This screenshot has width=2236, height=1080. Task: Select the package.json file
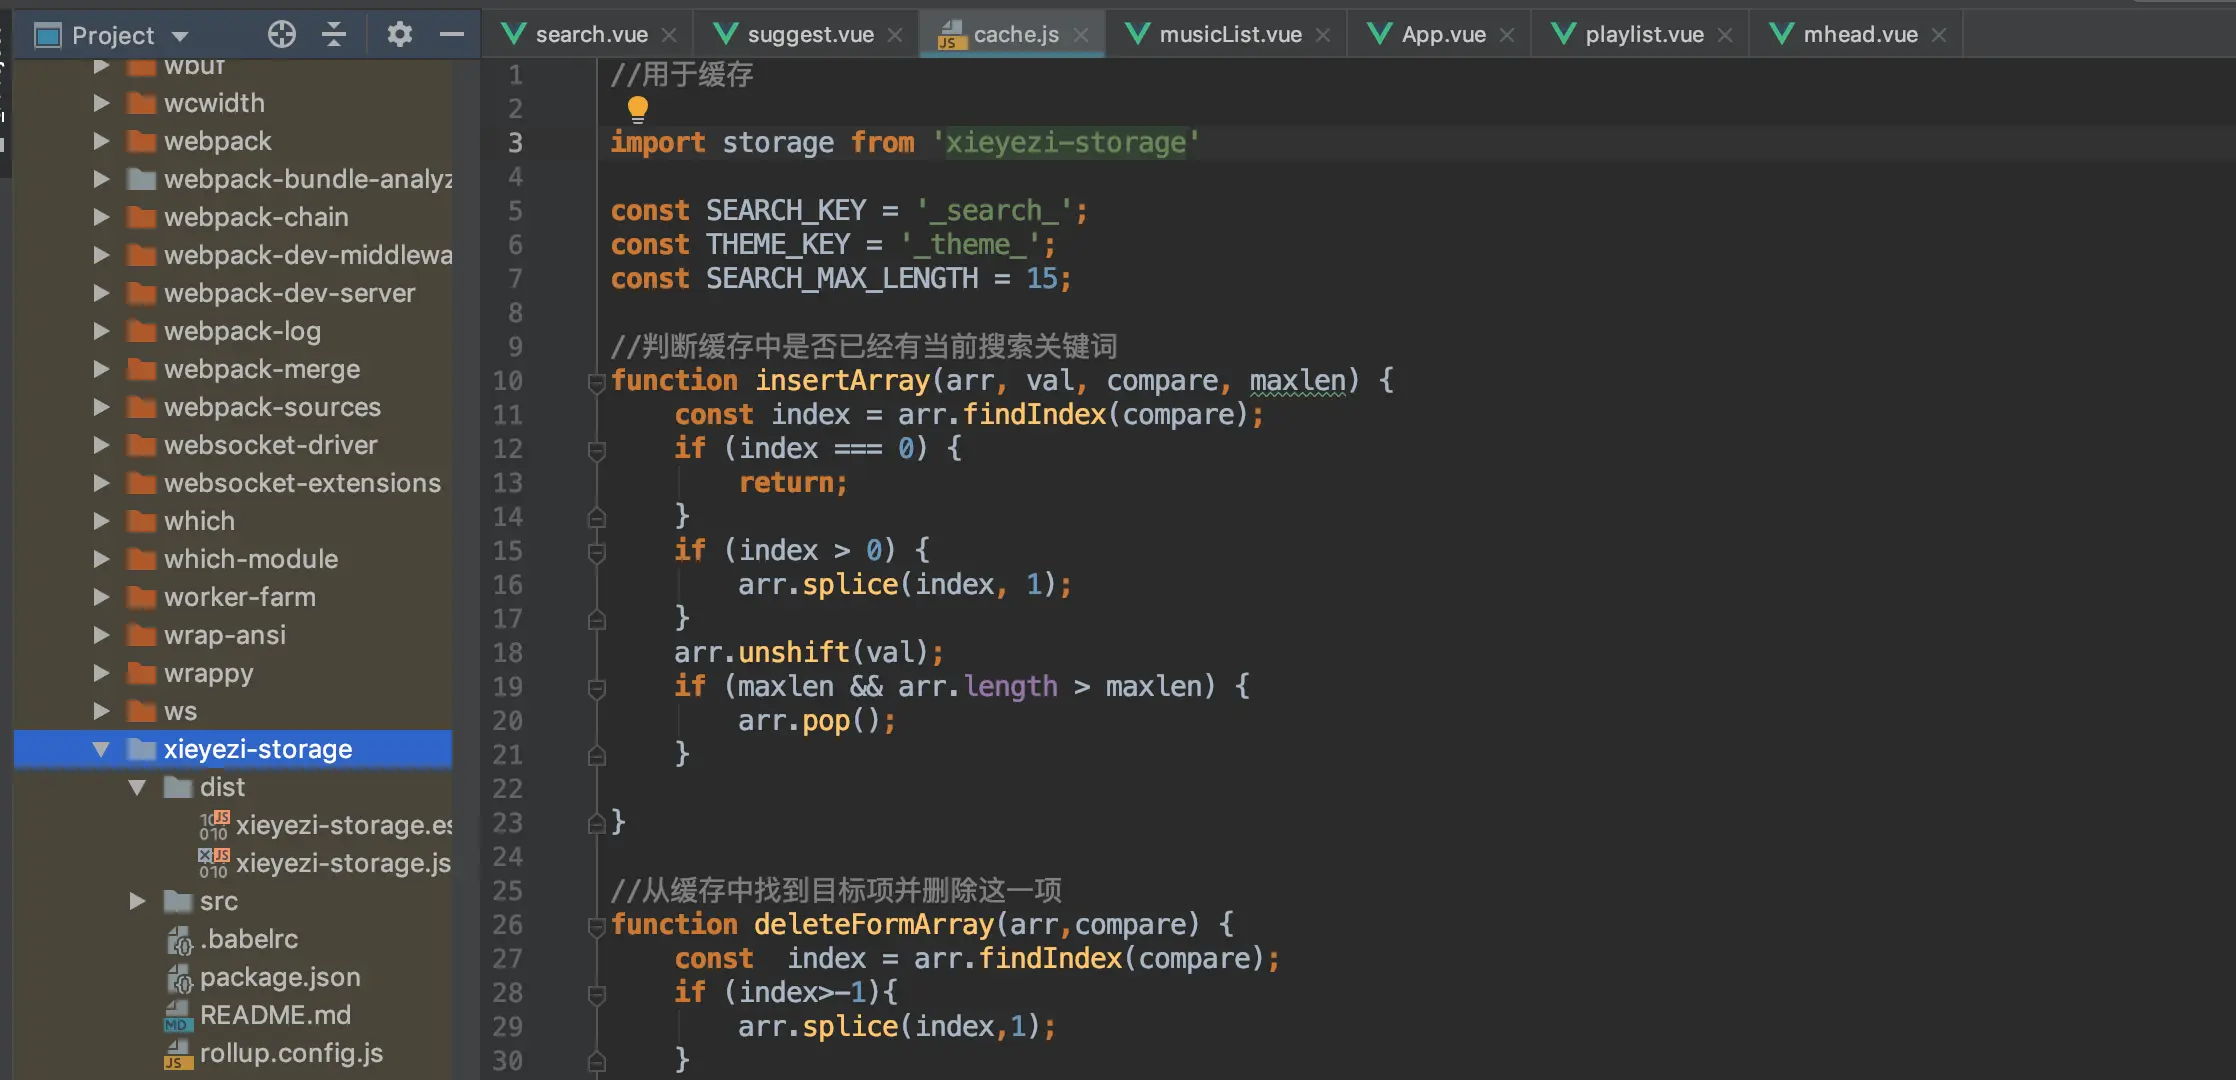pos(280,978)
